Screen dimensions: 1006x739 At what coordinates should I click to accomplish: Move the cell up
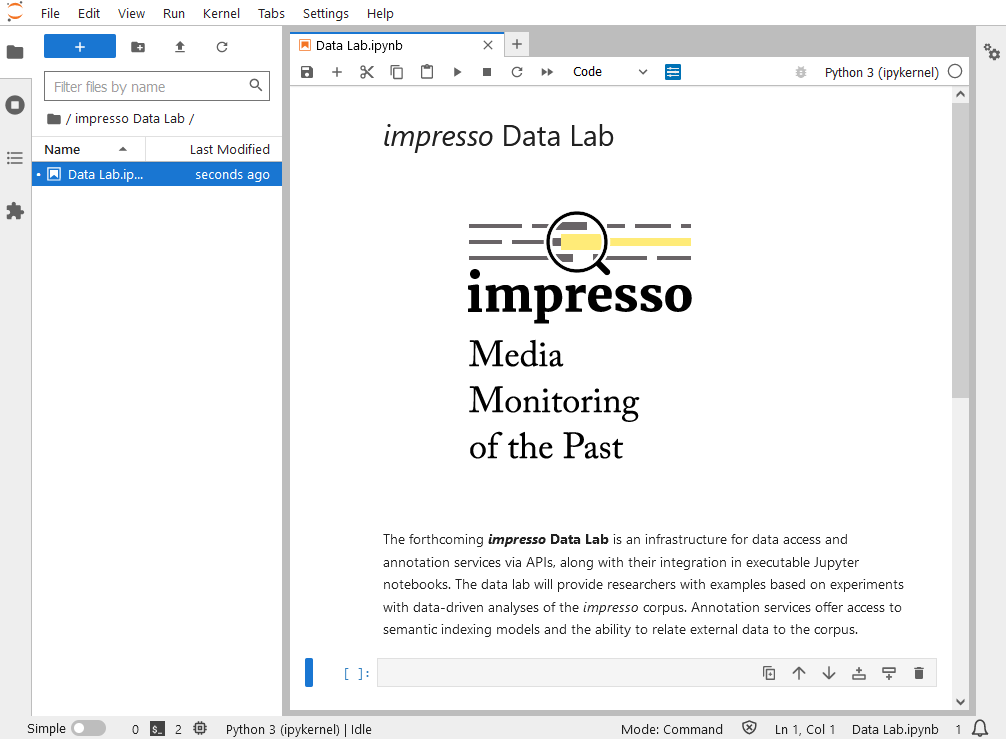click(799, 673)
